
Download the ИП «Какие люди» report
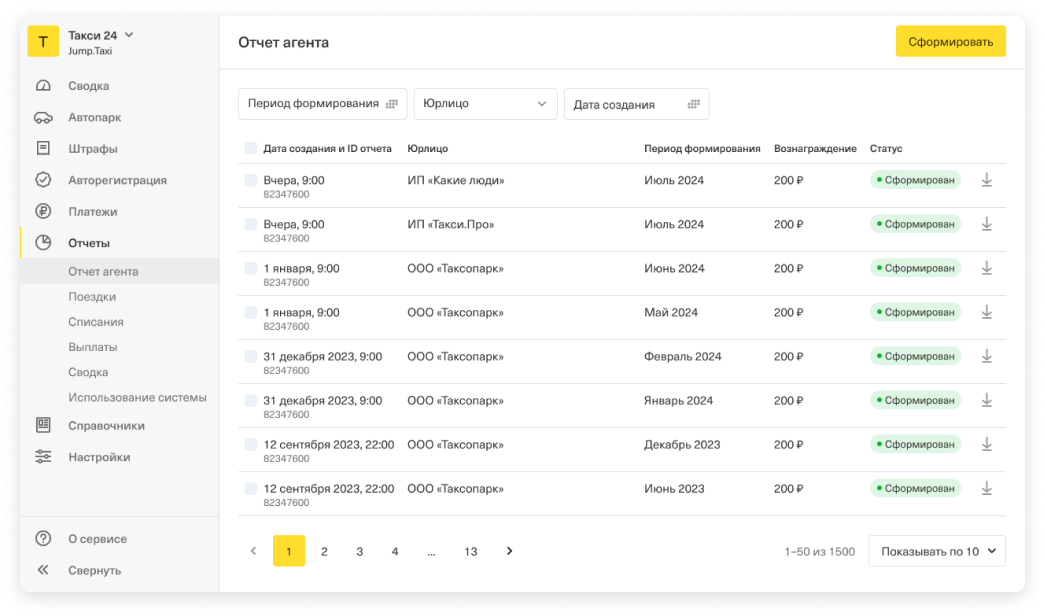pyautogui.click(x=986, y=180)
